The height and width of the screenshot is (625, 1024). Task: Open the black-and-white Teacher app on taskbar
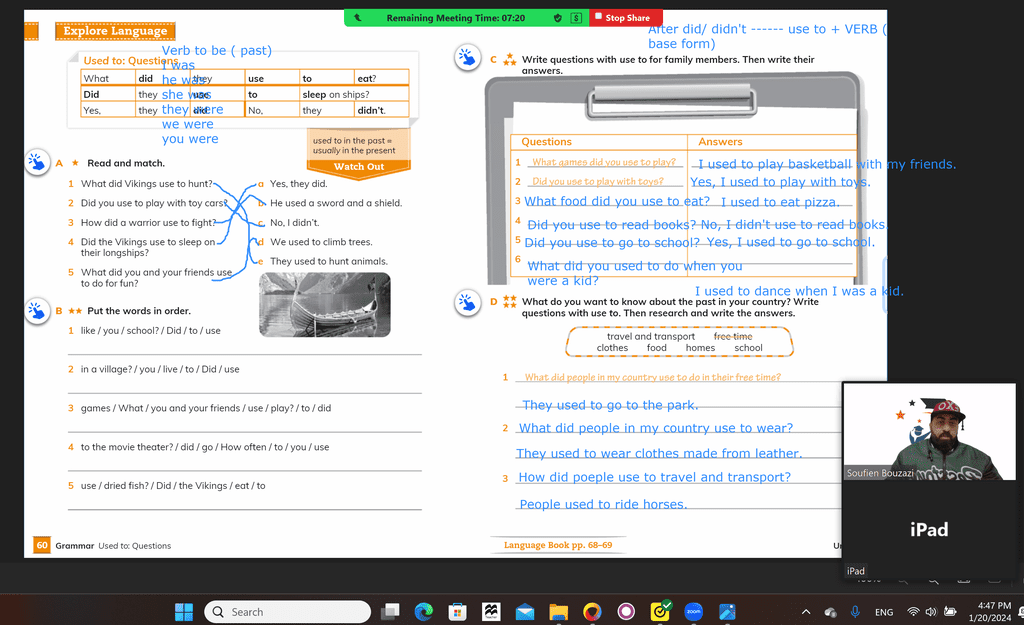coord(491,612)
